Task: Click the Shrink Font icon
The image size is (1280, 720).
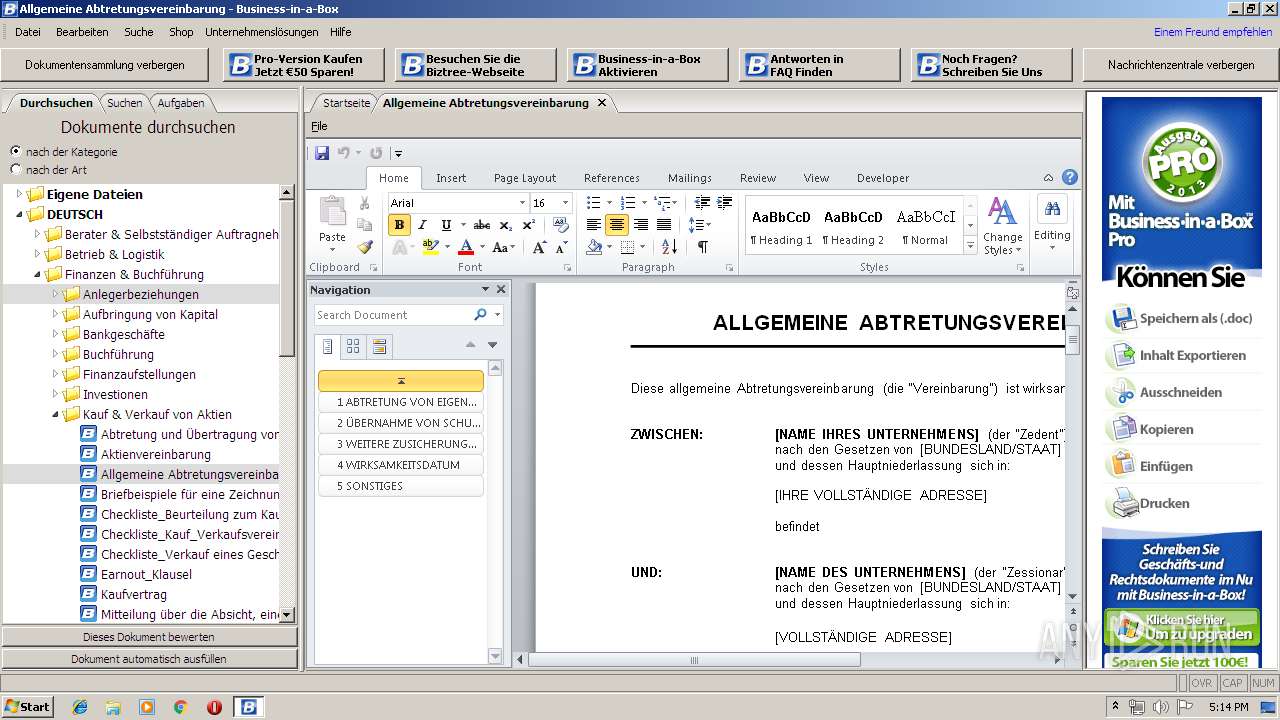Action: tap(563, 247)
